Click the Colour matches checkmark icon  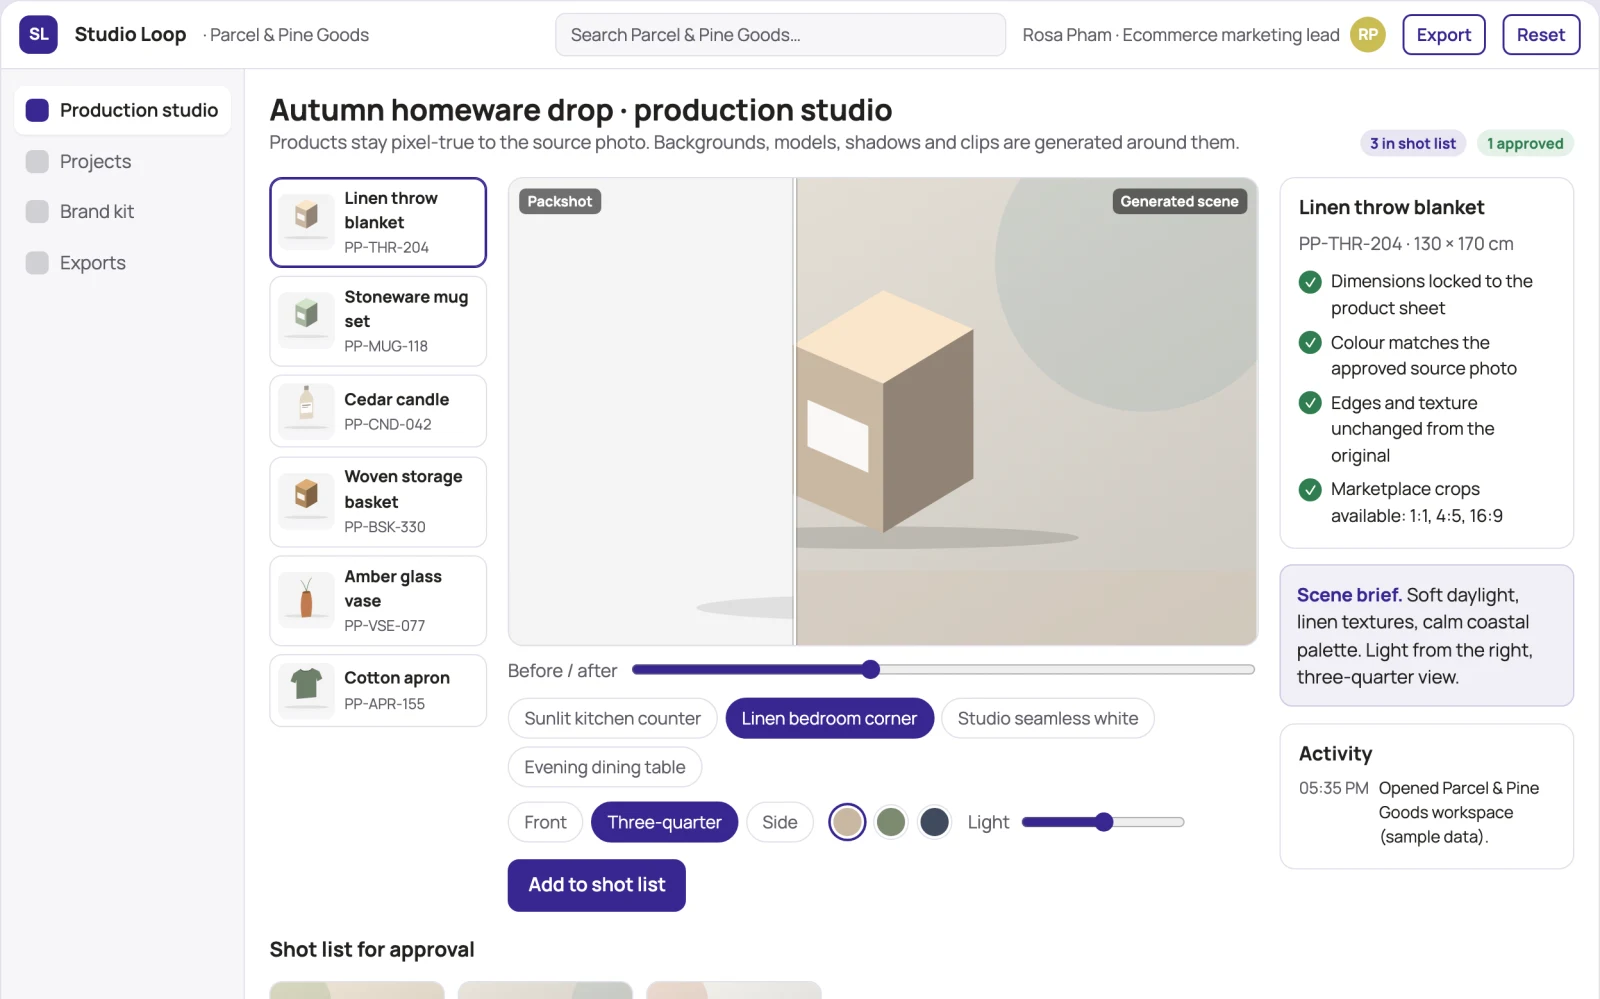point(1310,343)
